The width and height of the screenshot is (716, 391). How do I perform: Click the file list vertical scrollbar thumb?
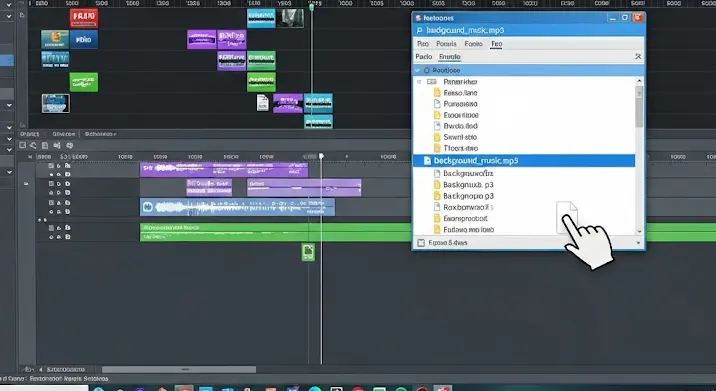coord(639,107)
